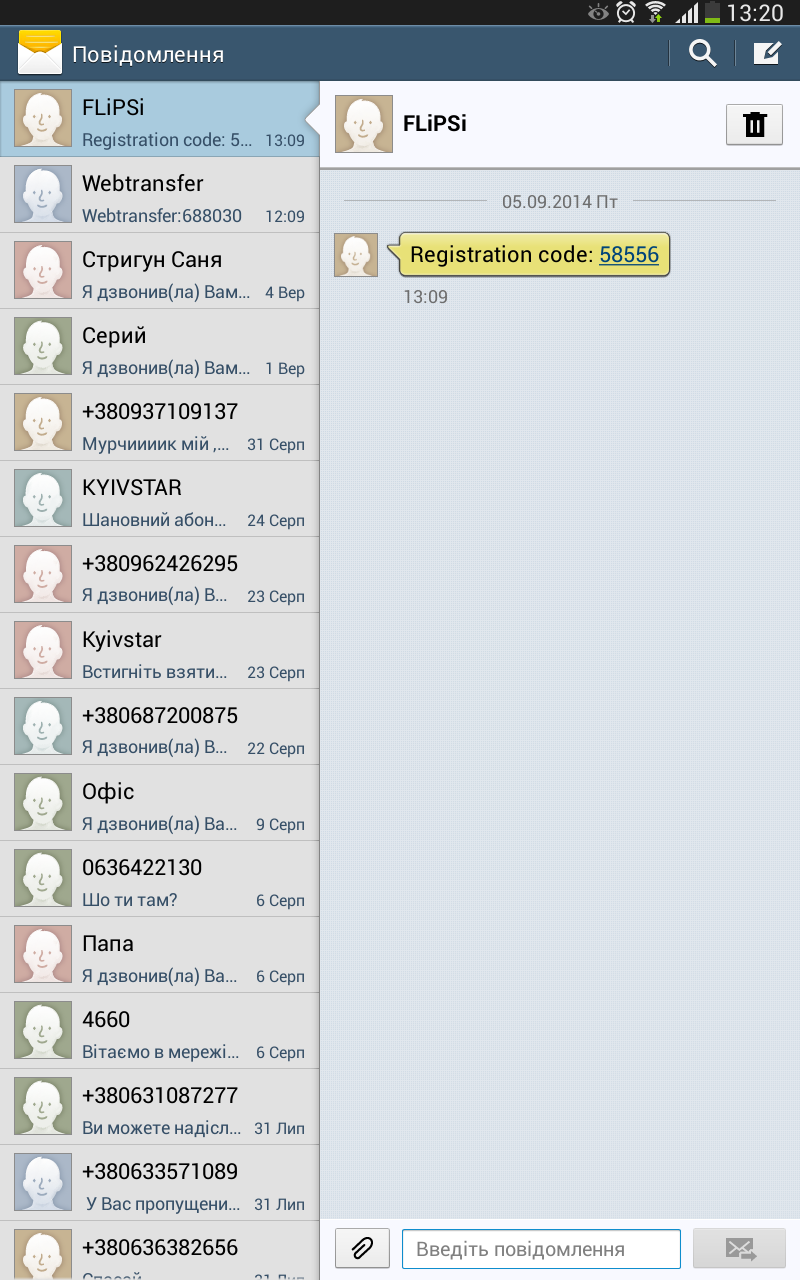Delete conversation with the trash icon
The width and height of the screenshot is (800, 1280).
point(754,124)
